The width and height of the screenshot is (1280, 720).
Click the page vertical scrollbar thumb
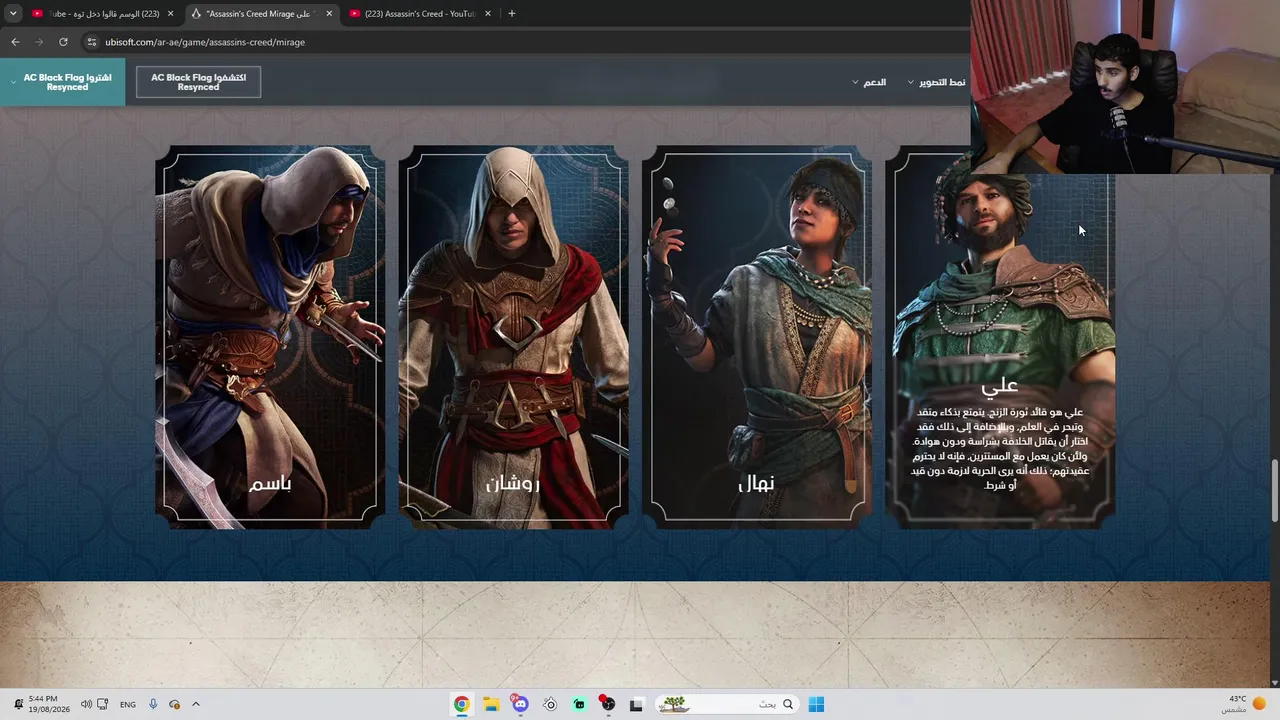[x=1274, y=490]
